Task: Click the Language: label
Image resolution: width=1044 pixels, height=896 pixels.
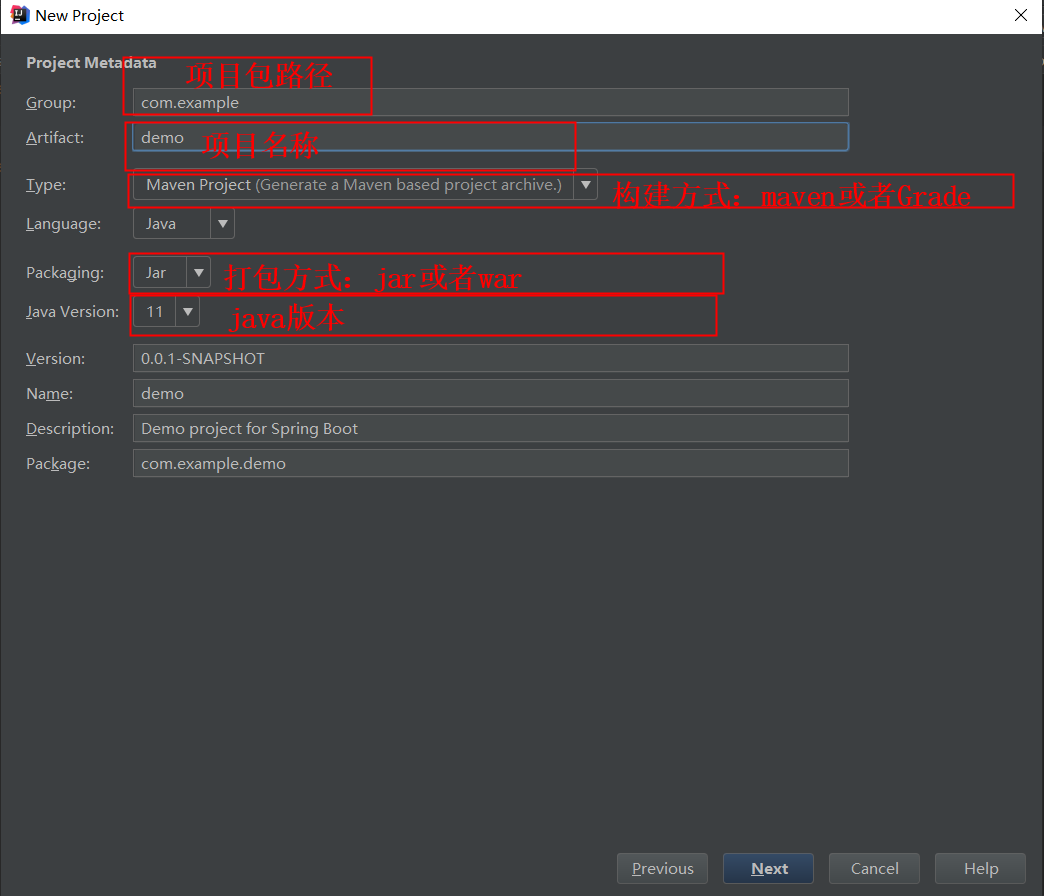Action: pyautogui.click(x=63, y=224)
